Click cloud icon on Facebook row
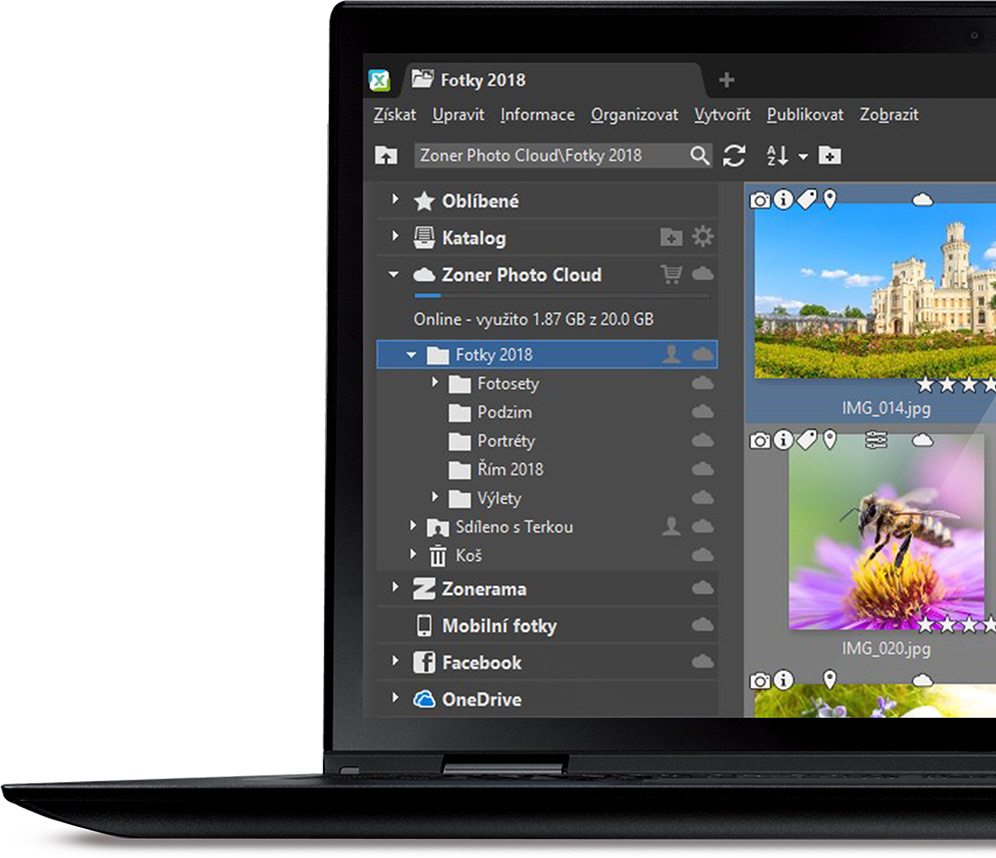The image size is (996, 858). (x=703, y=662)
